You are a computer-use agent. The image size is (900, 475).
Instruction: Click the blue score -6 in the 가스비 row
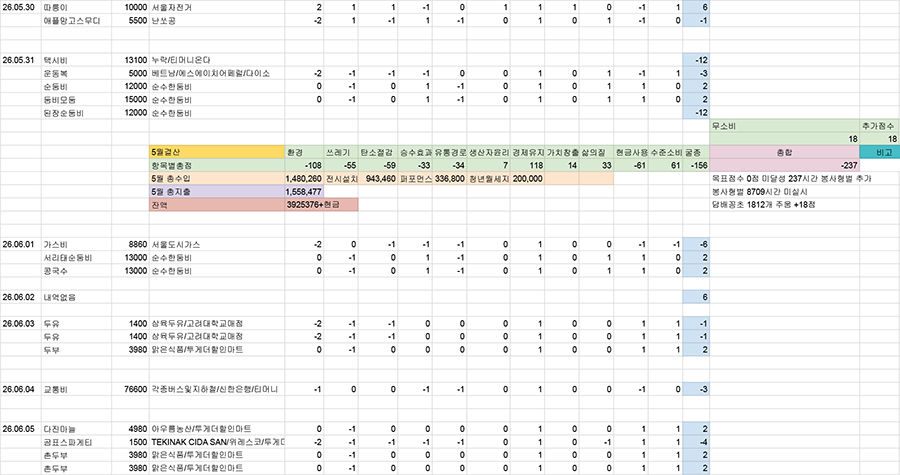click(696, 244)
